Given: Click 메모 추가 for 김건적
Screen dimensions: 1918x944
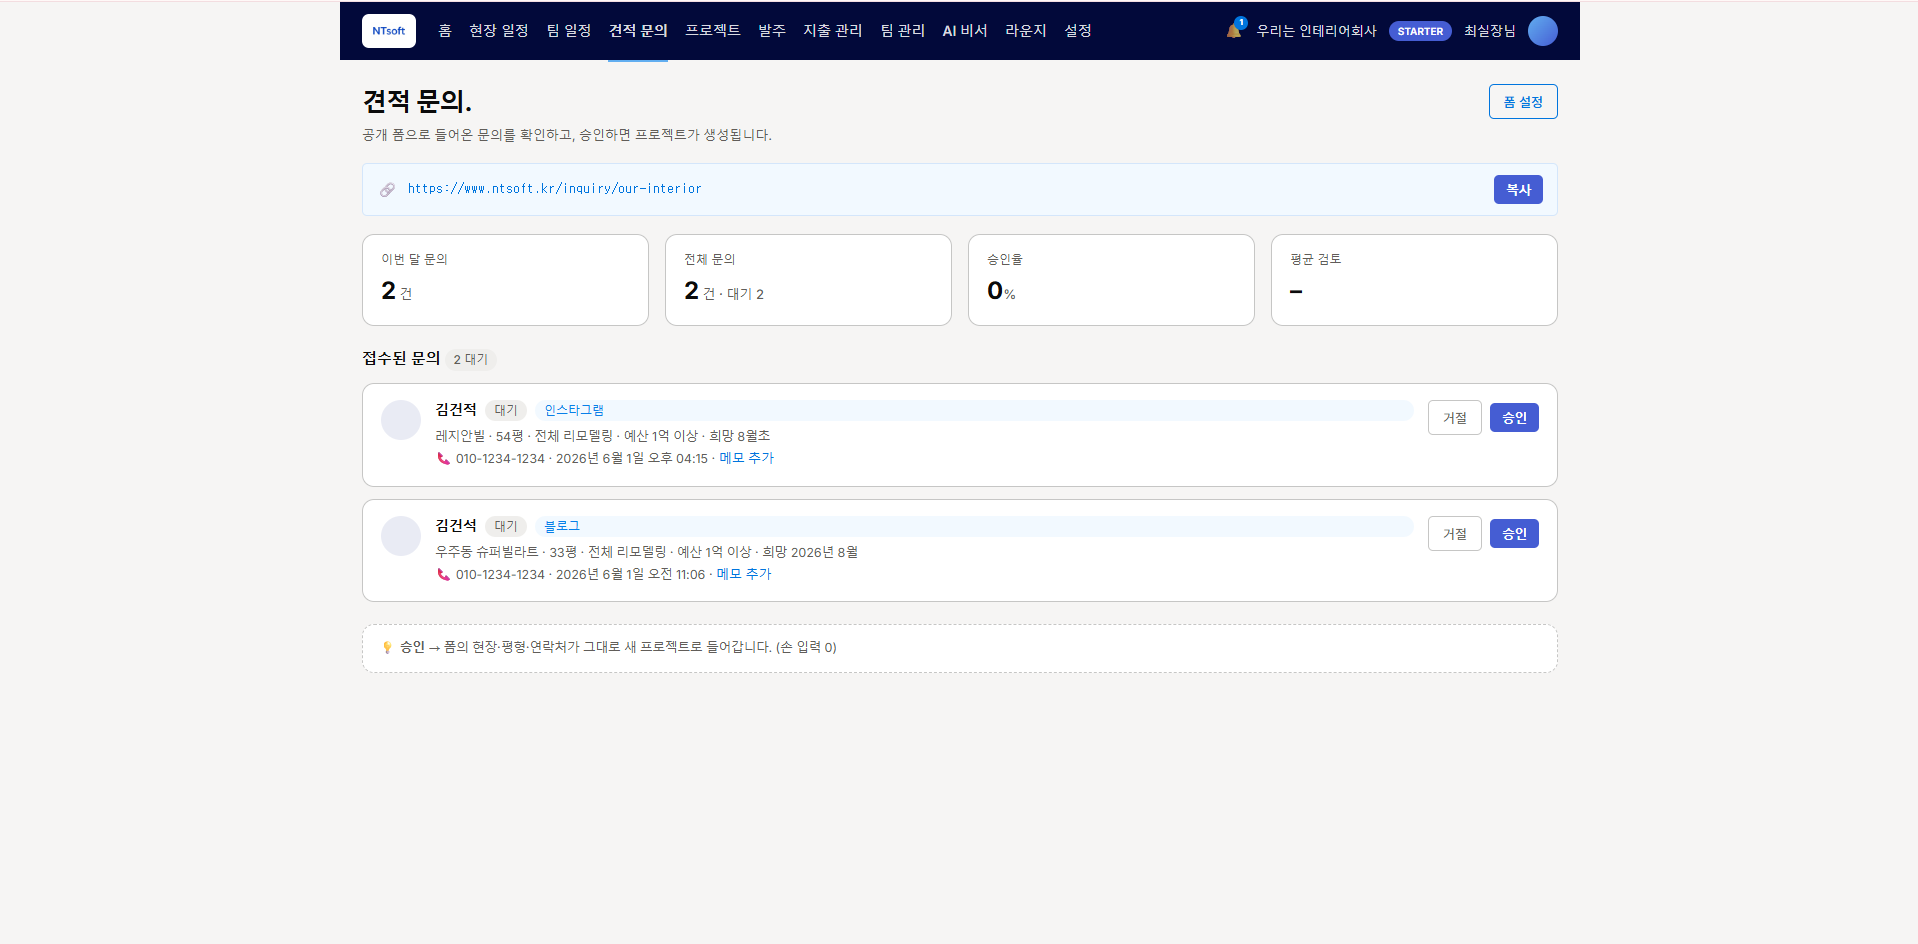Looking at the screenshot, I should pos(746,458).
